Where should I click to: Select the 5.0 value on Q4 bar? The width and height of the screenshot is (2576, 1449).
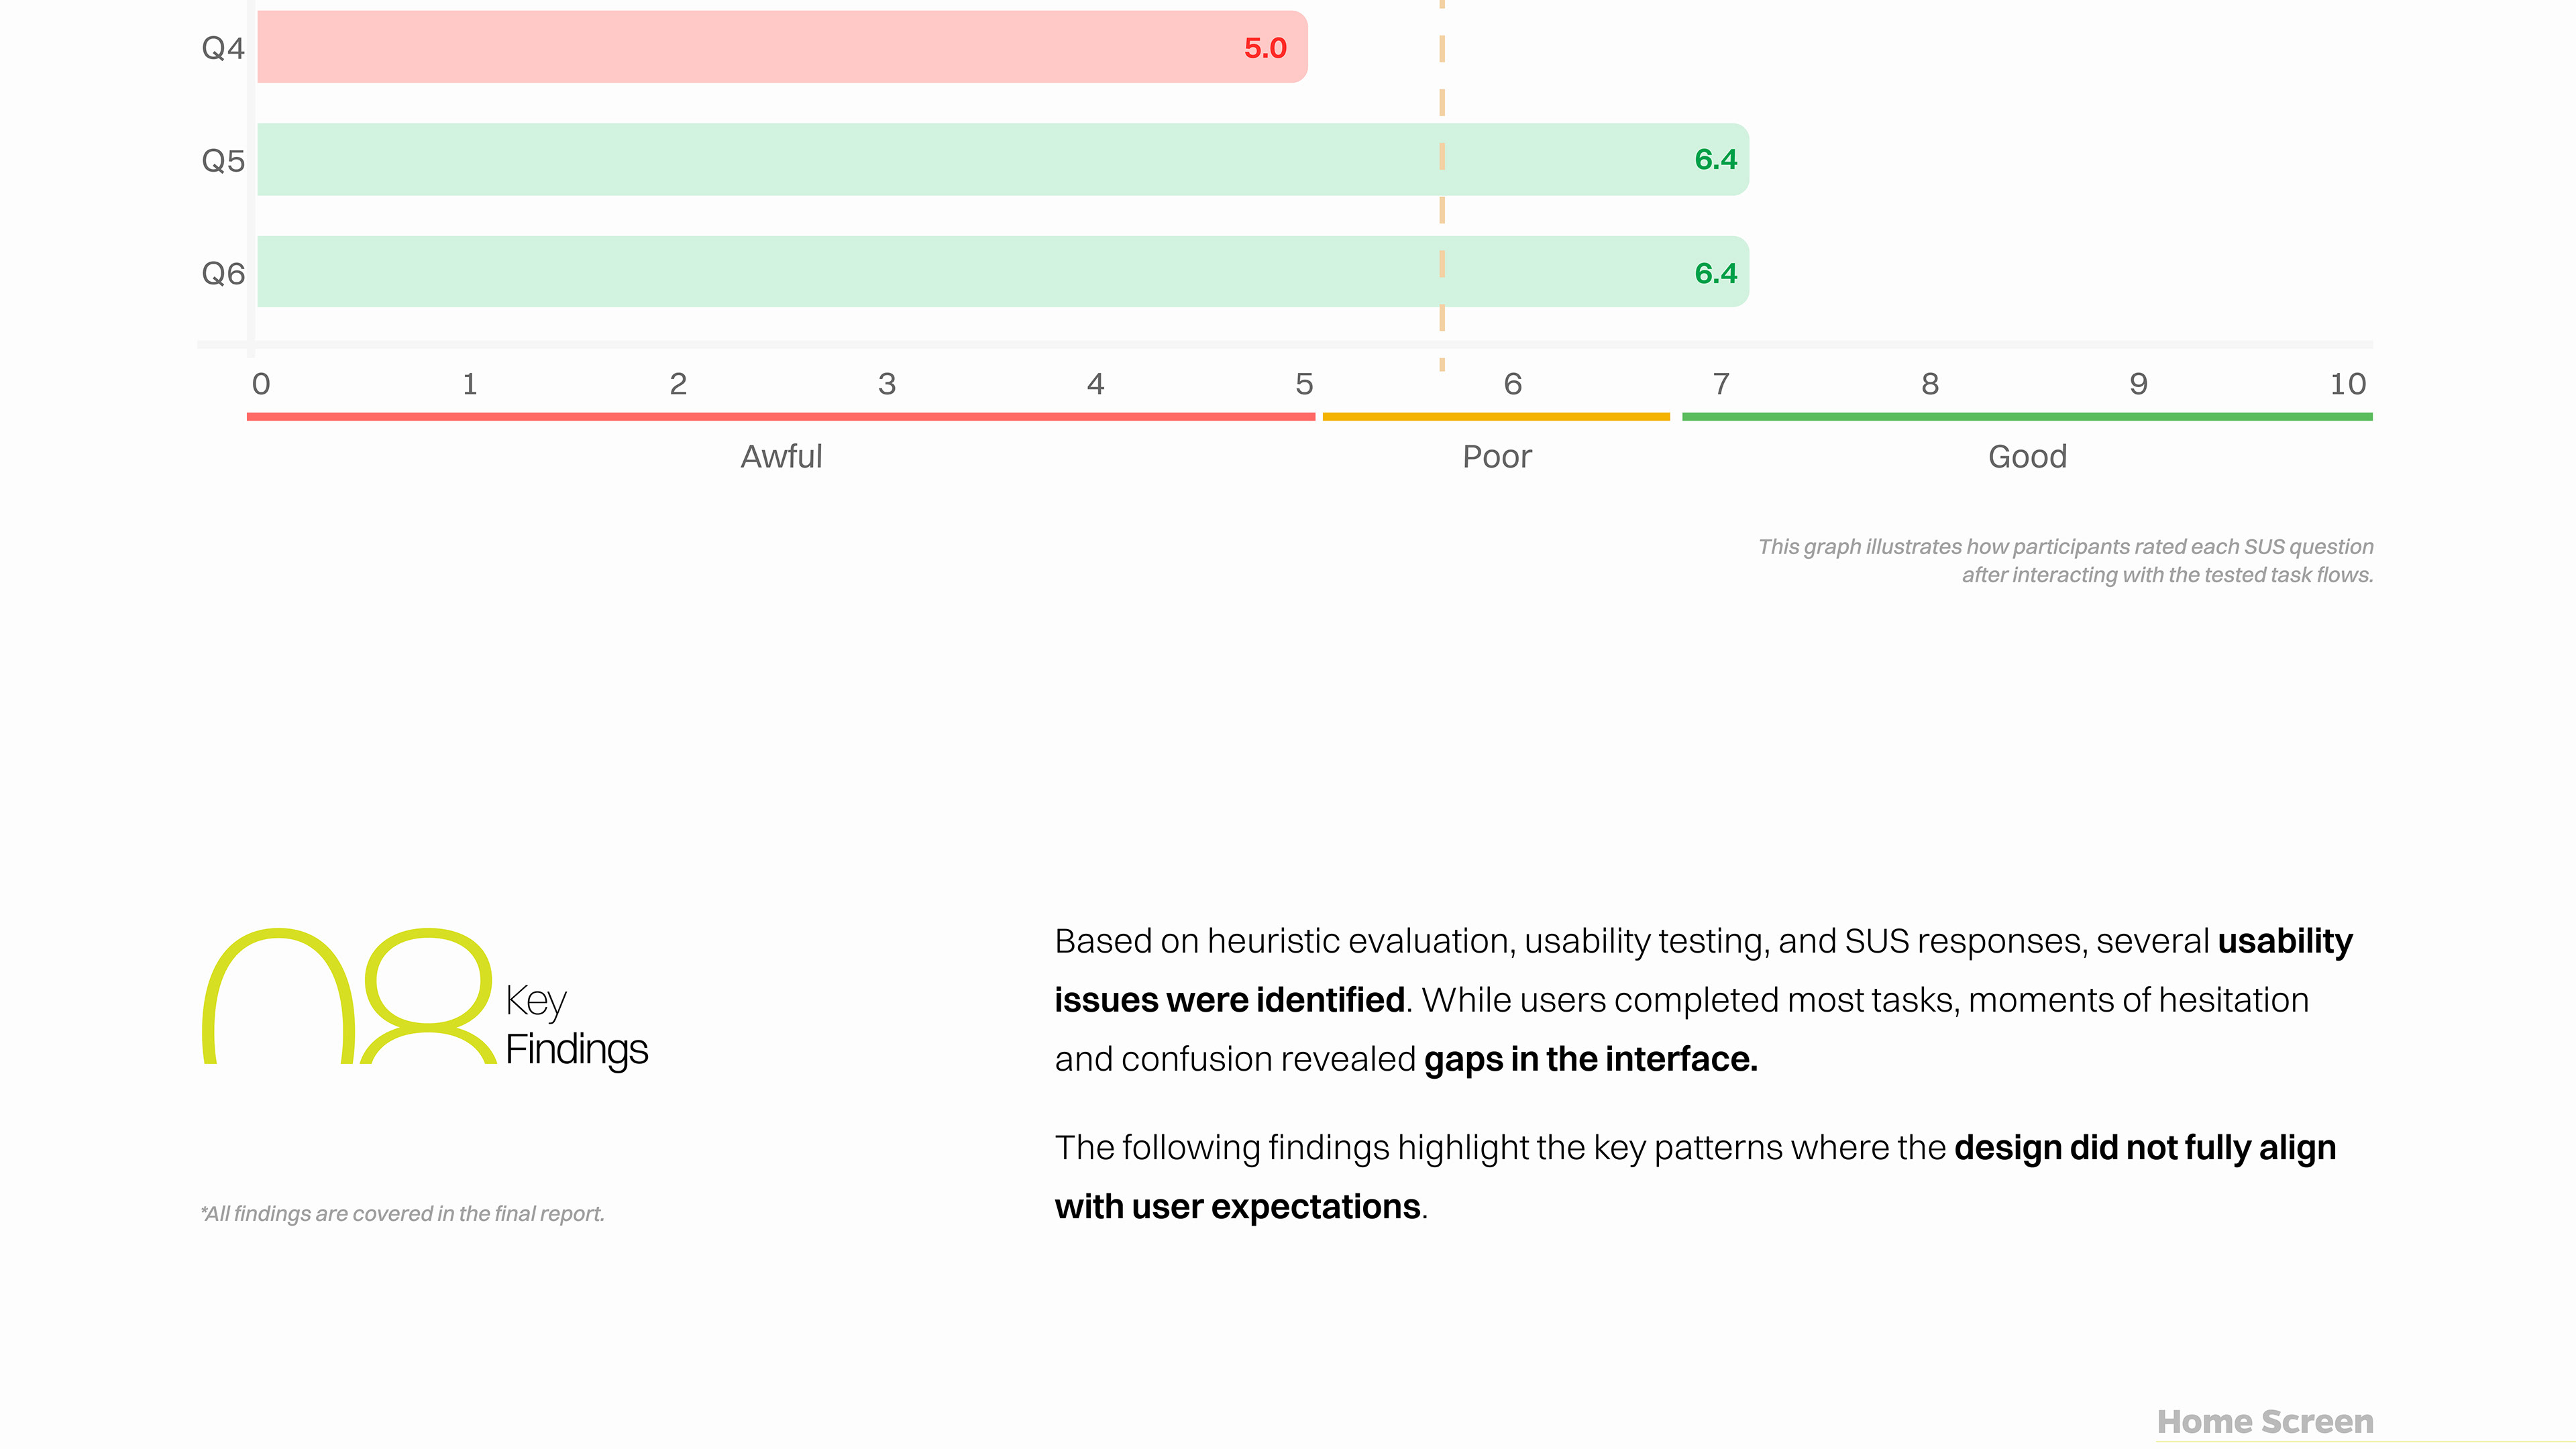tap(1264, 48)
